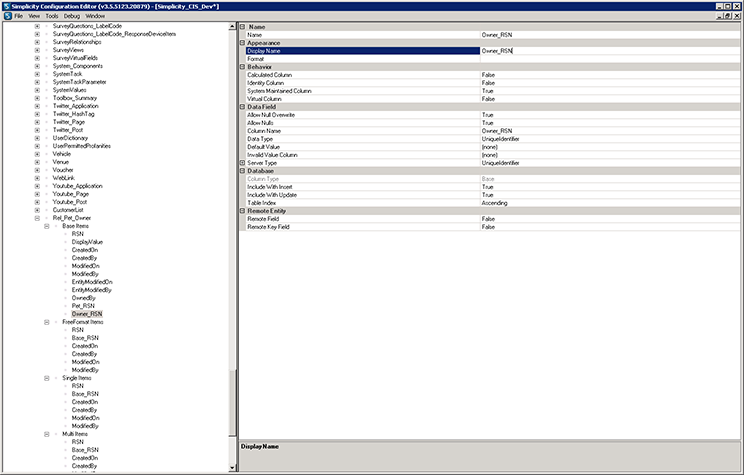Select the Default Value property row
The height and width of the screenshot is (475, 744).
493,147
